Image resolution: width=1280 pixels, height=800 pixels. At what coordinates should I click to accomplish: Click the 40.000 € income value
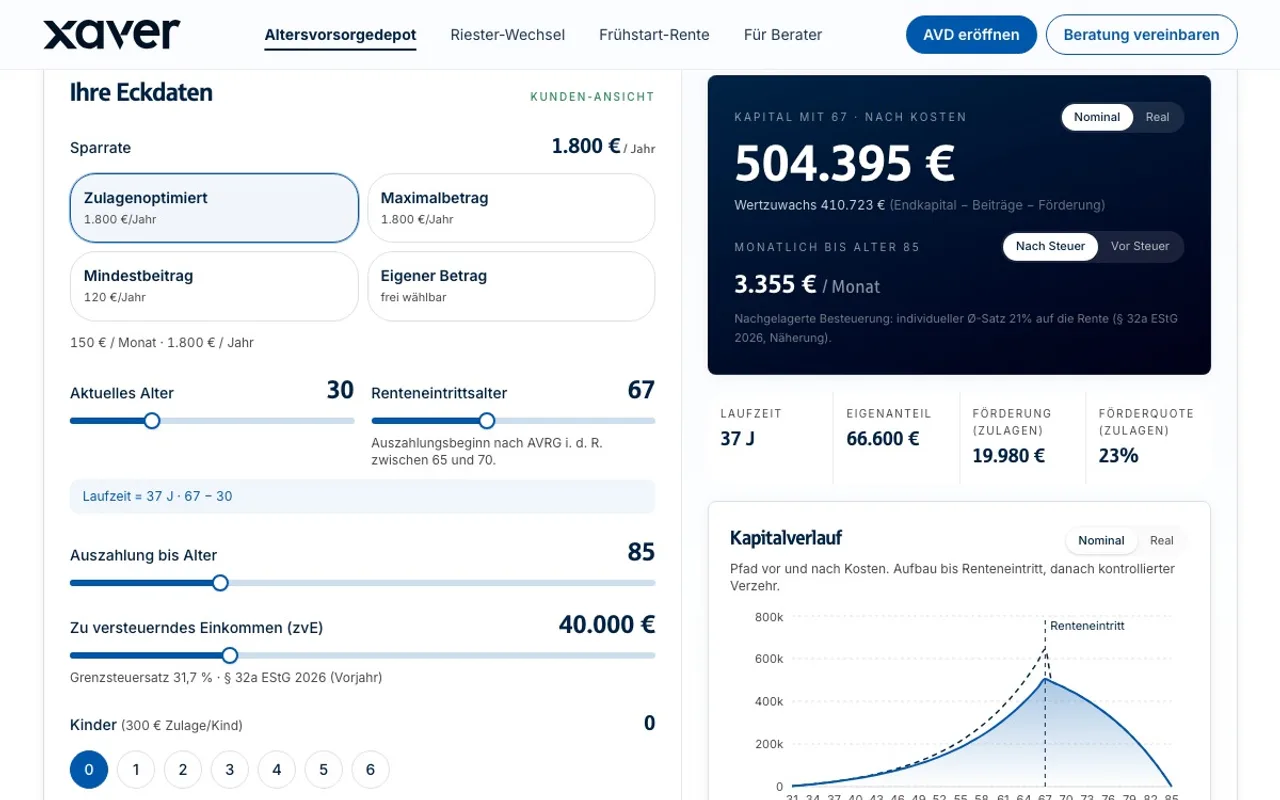point(607,625)
